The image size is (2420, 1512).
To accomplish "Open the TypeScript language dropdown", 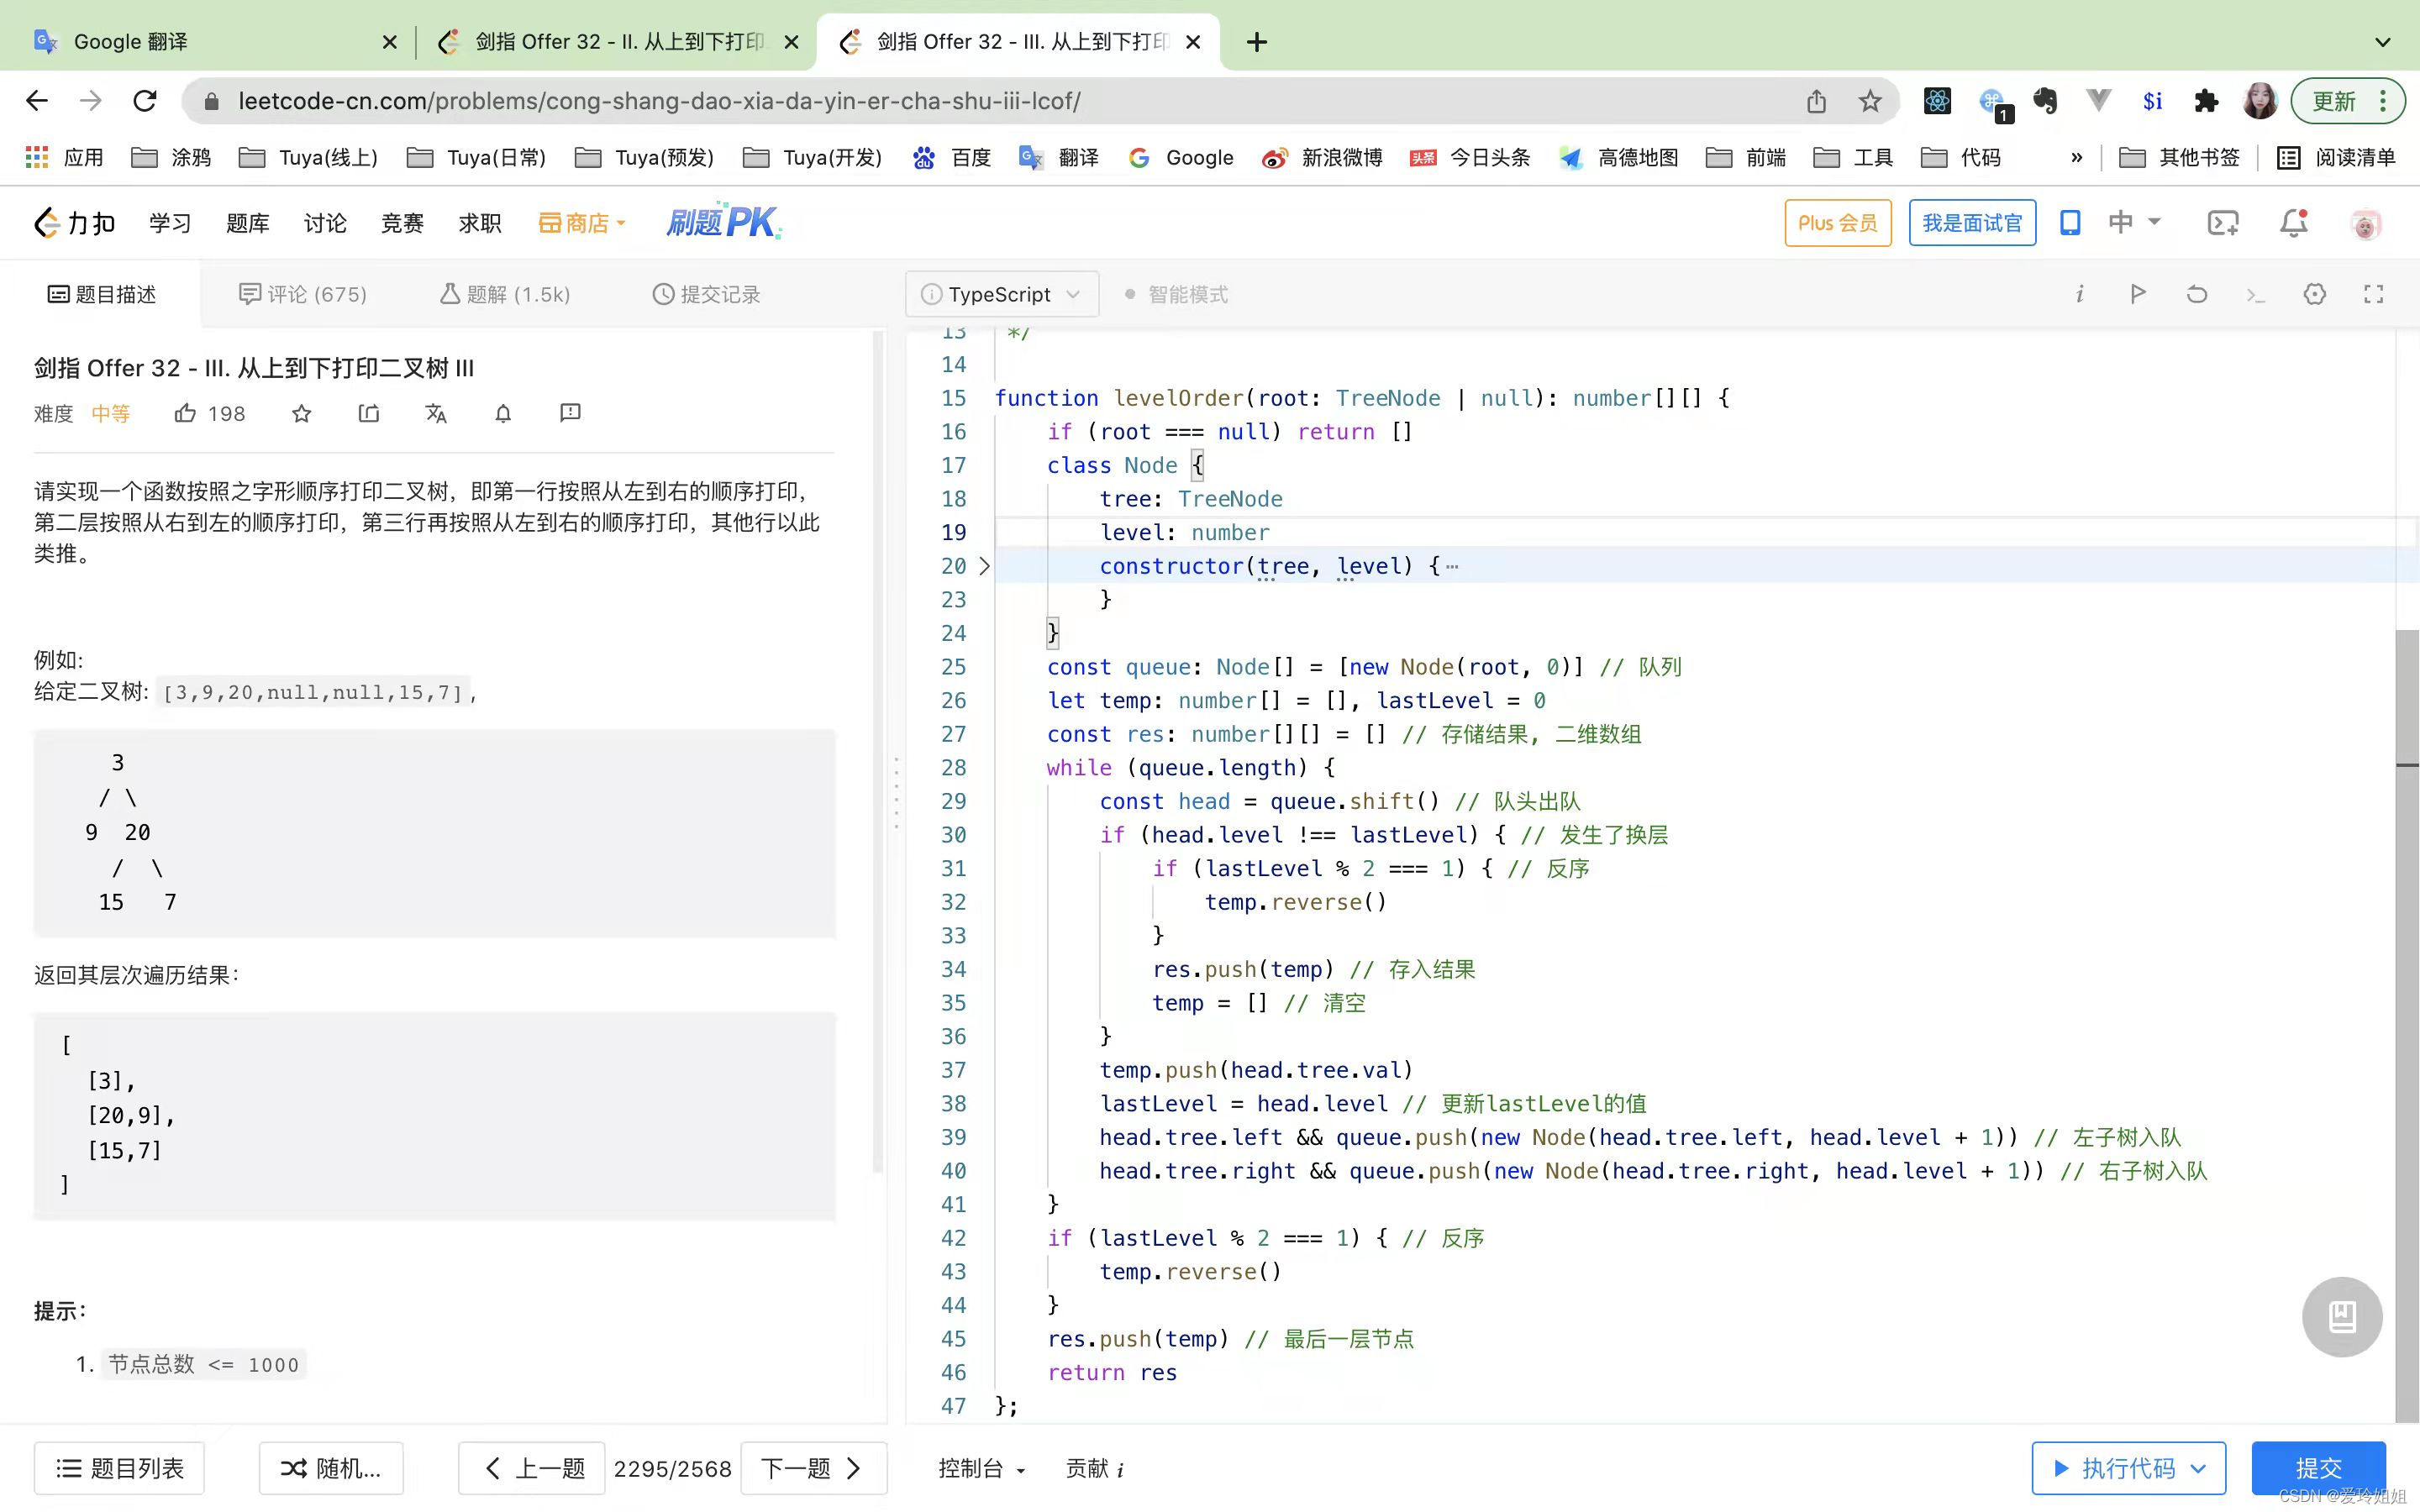I will click(x=1001, y=294).
